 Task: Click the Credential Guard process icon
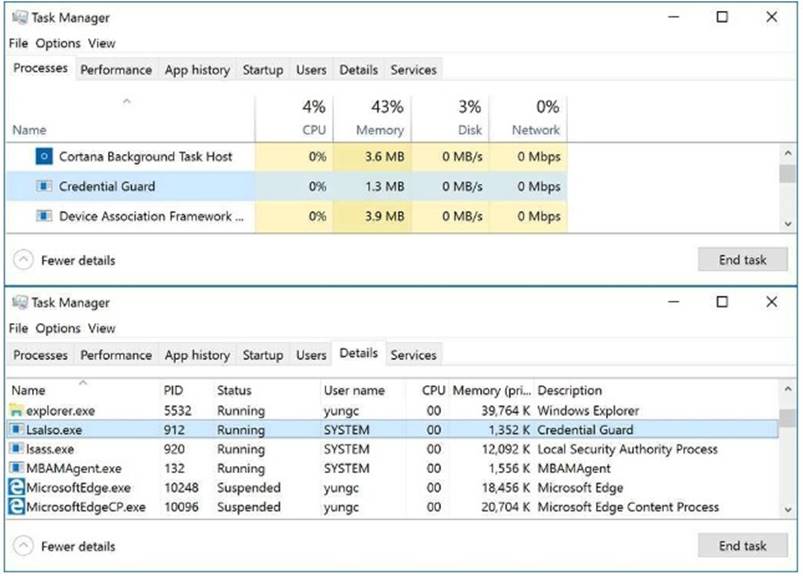44,186
